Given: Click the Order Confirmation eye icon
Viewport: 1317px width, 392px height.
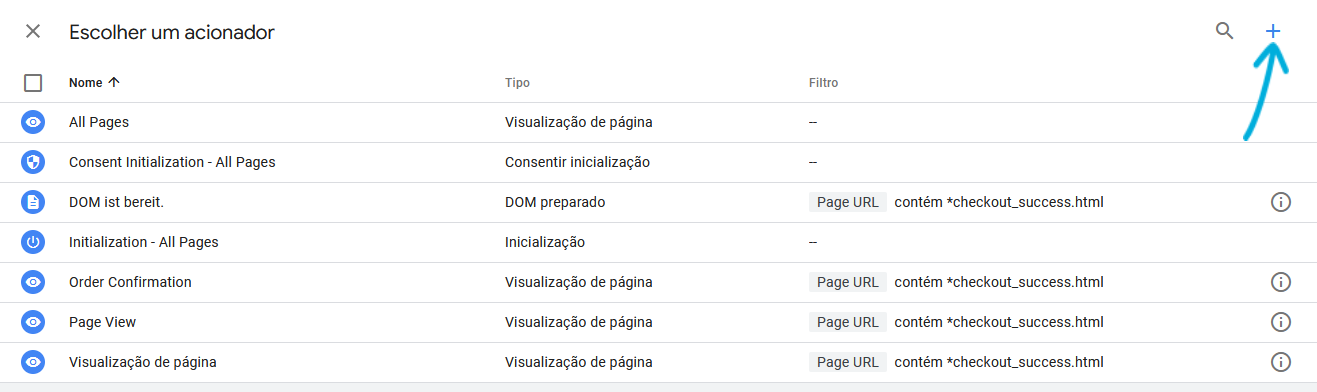Looking at the screenshot, I should point(33,282).
